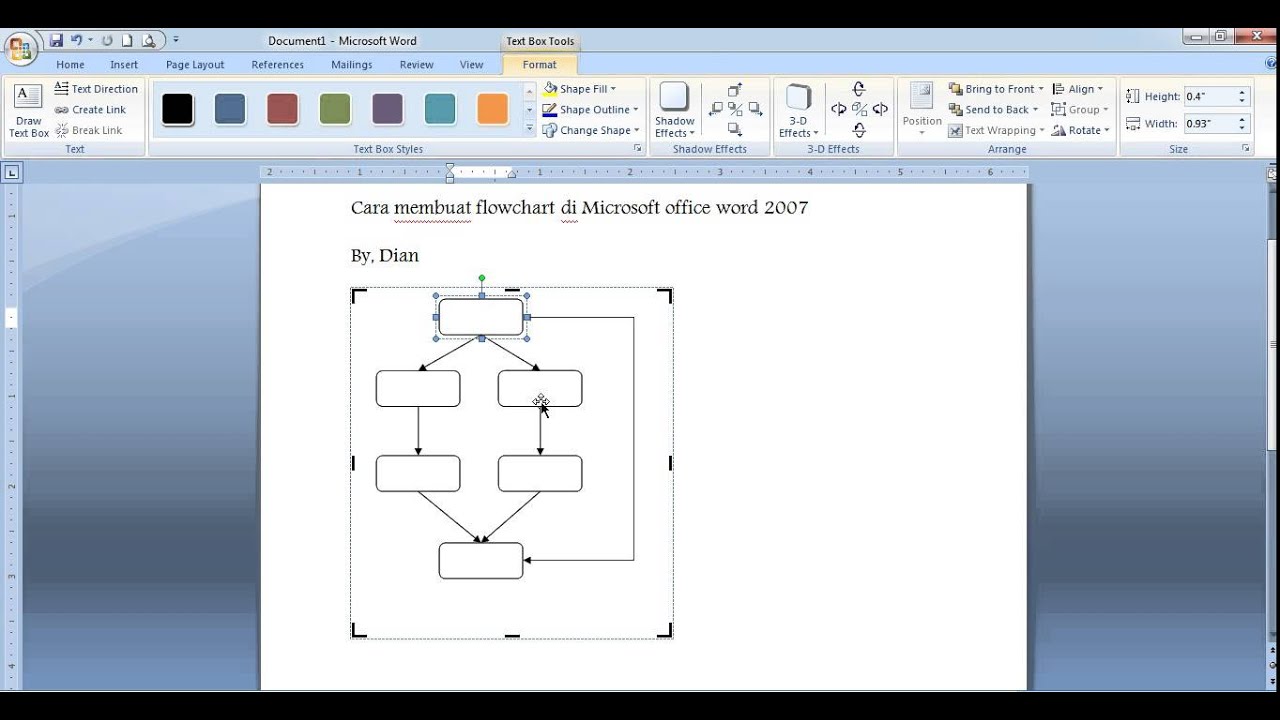Expand the Text Box Styles gallery (More)
Screen dimensions: 1280x720
[x=529, y=129]
